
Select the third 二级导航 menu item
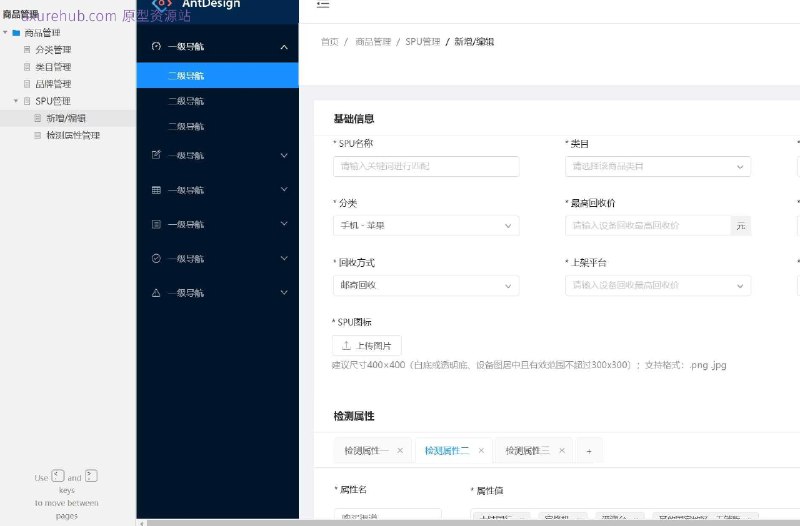217,126
